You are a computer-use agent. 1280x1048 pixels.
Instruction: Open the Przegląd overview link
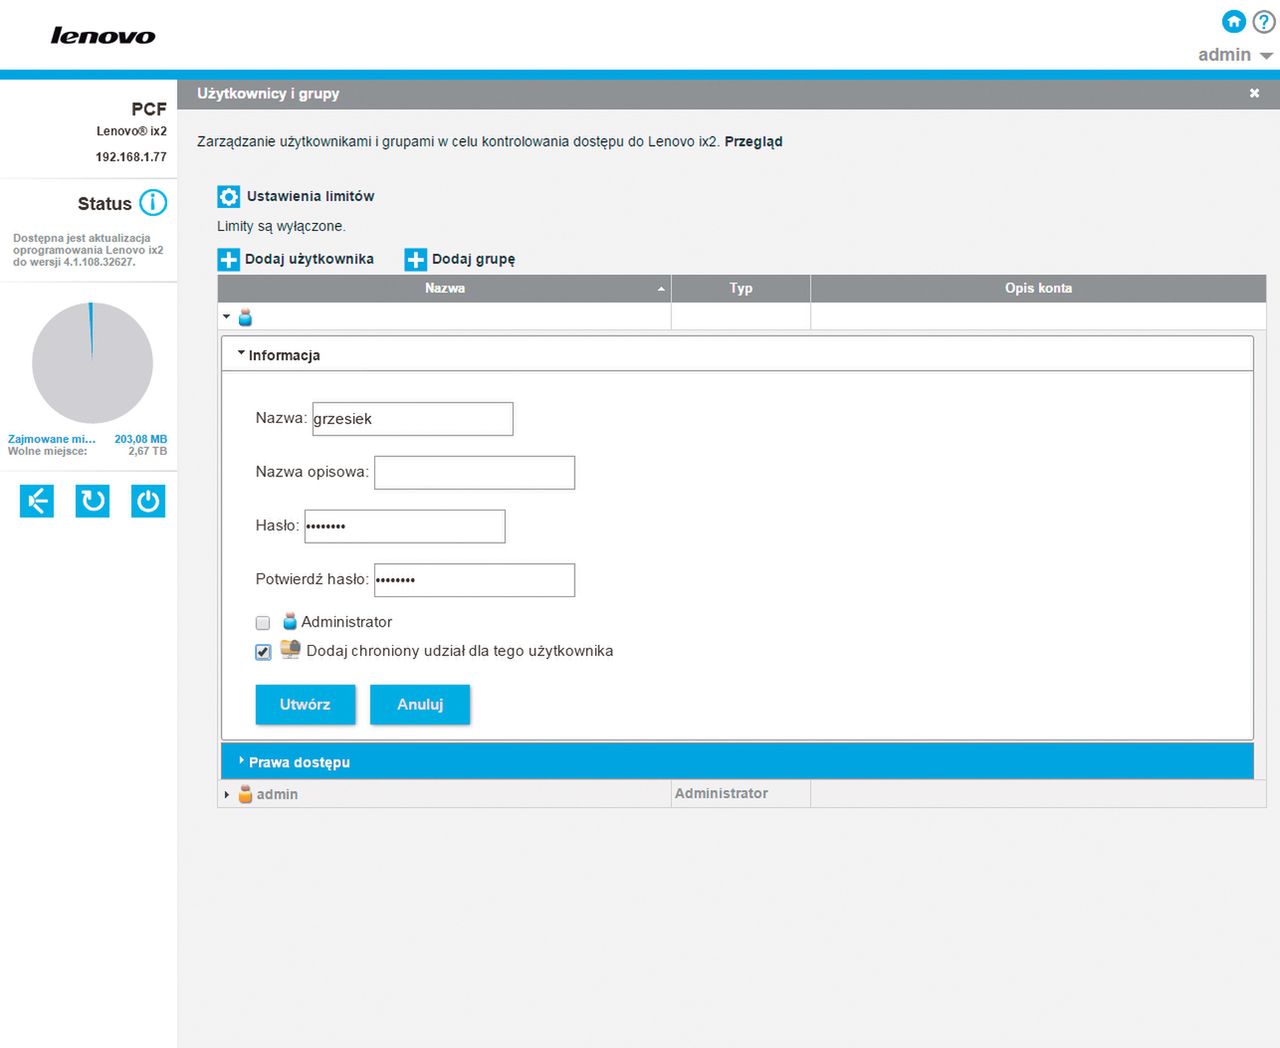click(753, 142)
